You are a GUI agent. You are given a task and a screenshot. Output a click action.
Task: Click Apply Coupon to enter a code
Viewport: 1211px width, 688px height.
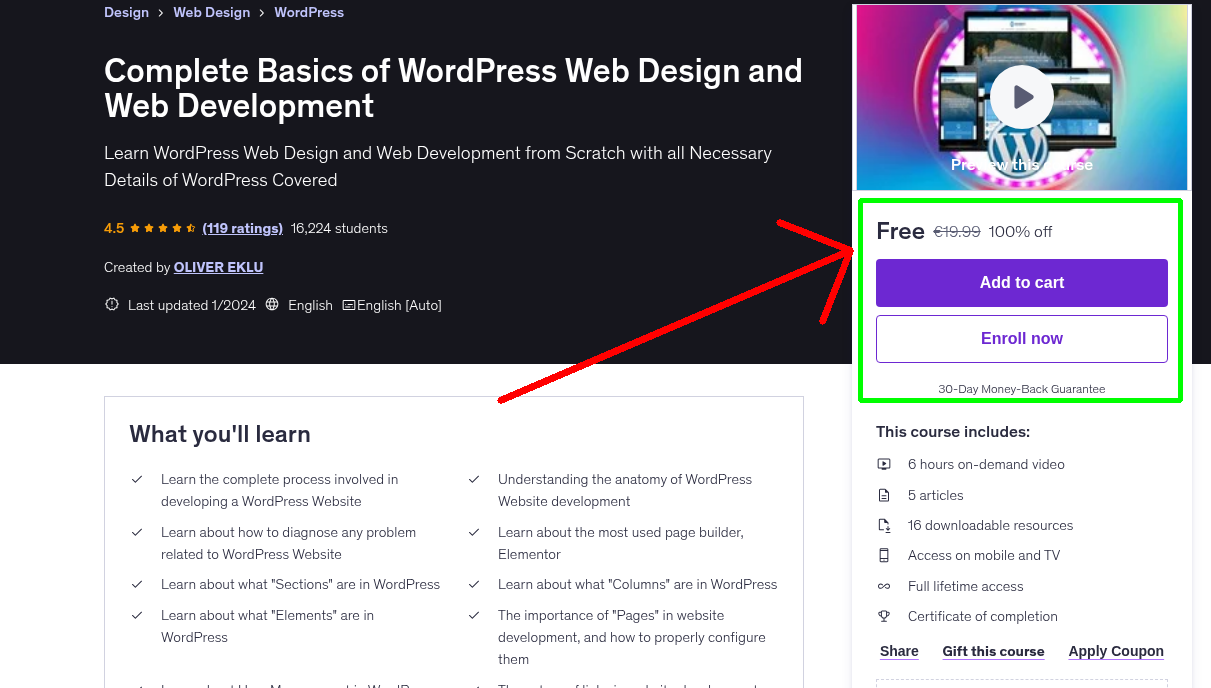[1115, 651]
